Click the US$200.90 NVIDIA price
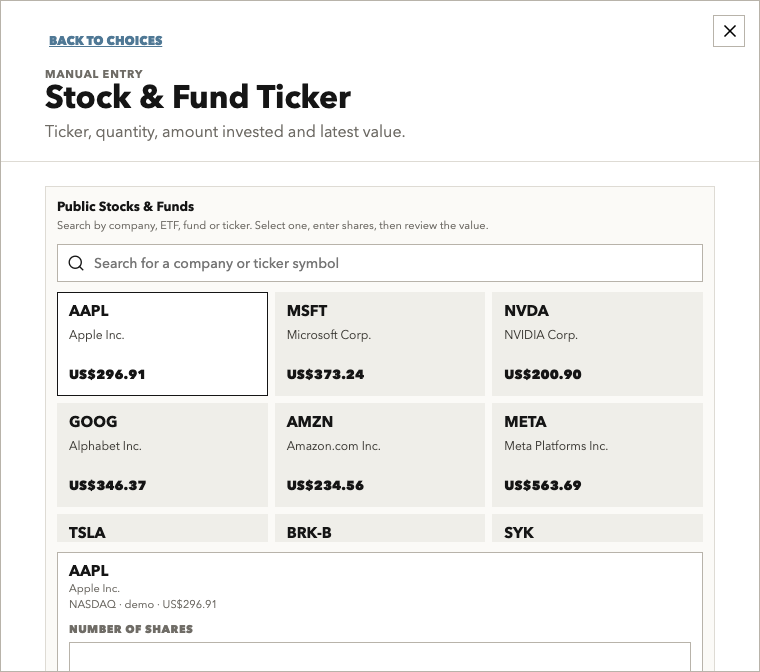Image resolution: width=760 pixels, height=672 pixels. [543, 374]
